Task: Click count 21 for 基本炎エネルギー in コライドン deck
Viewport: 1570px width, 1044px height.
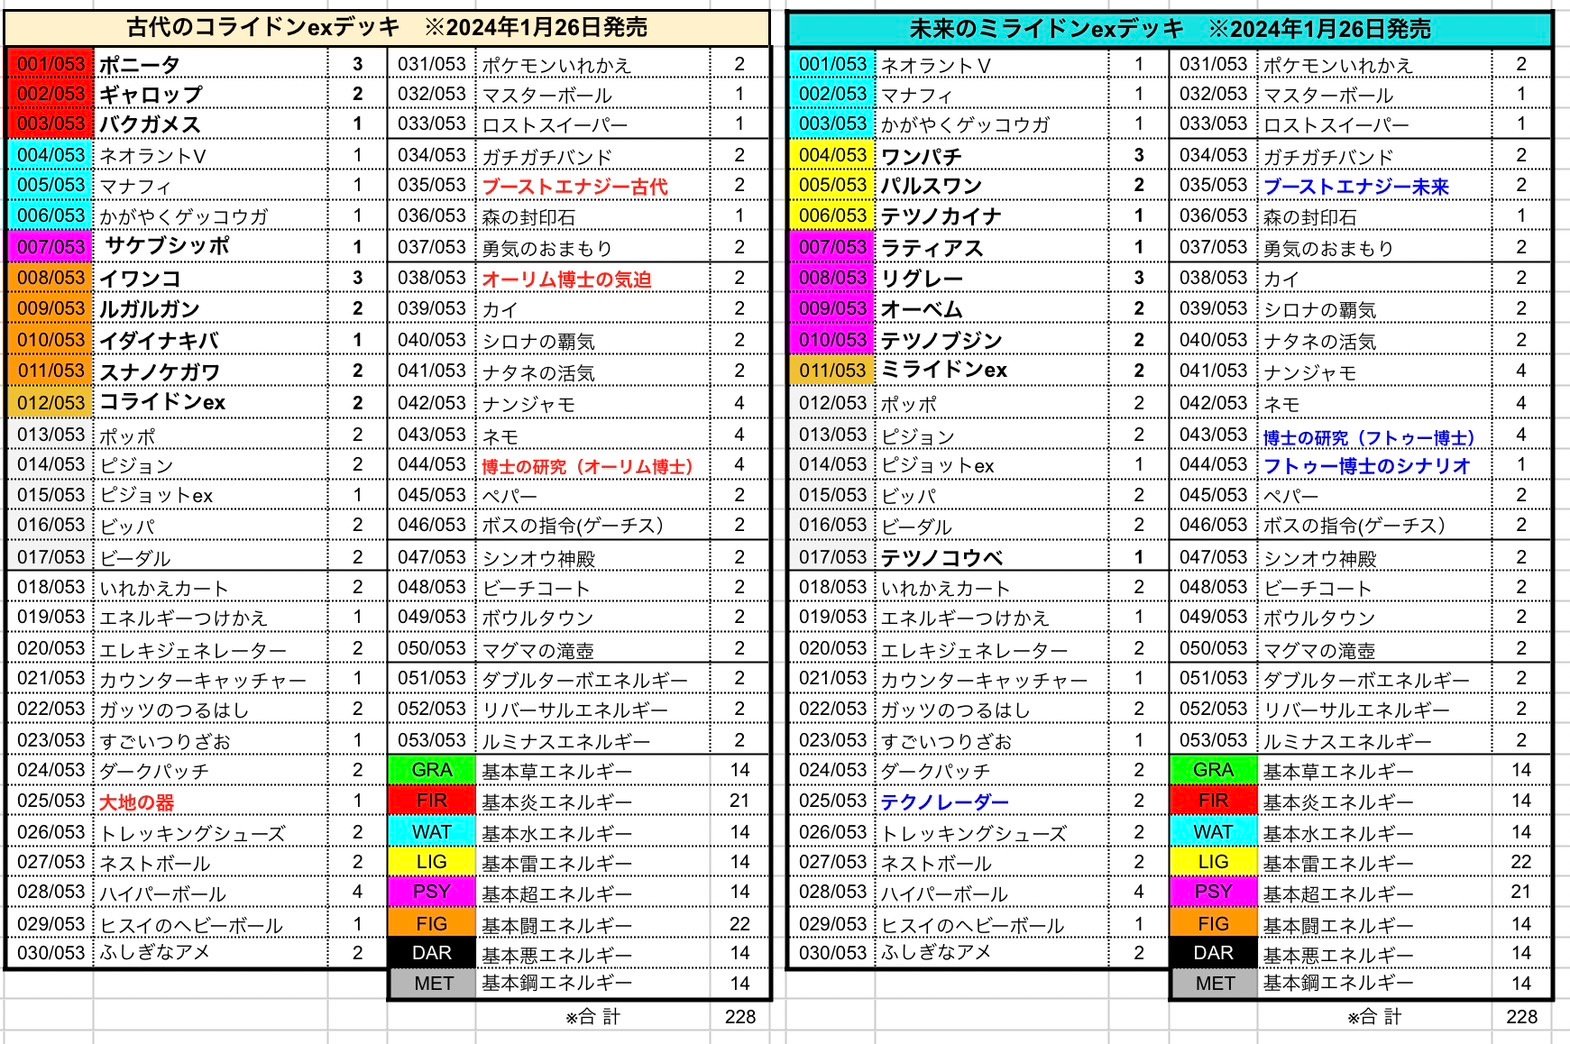Action: tap(740, 801)
